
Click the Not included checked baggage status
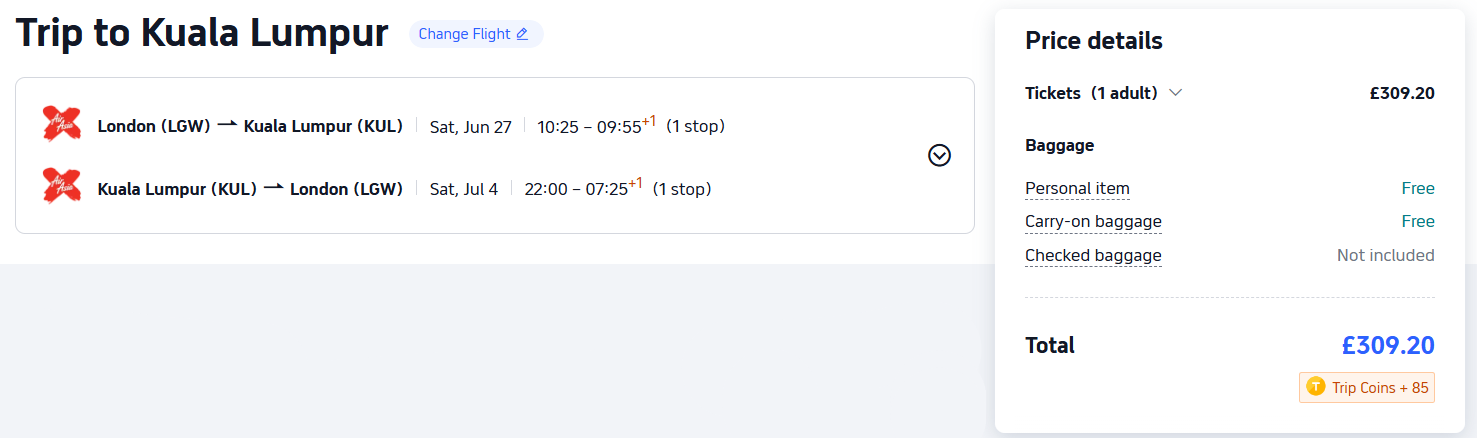click(1385, 255)
